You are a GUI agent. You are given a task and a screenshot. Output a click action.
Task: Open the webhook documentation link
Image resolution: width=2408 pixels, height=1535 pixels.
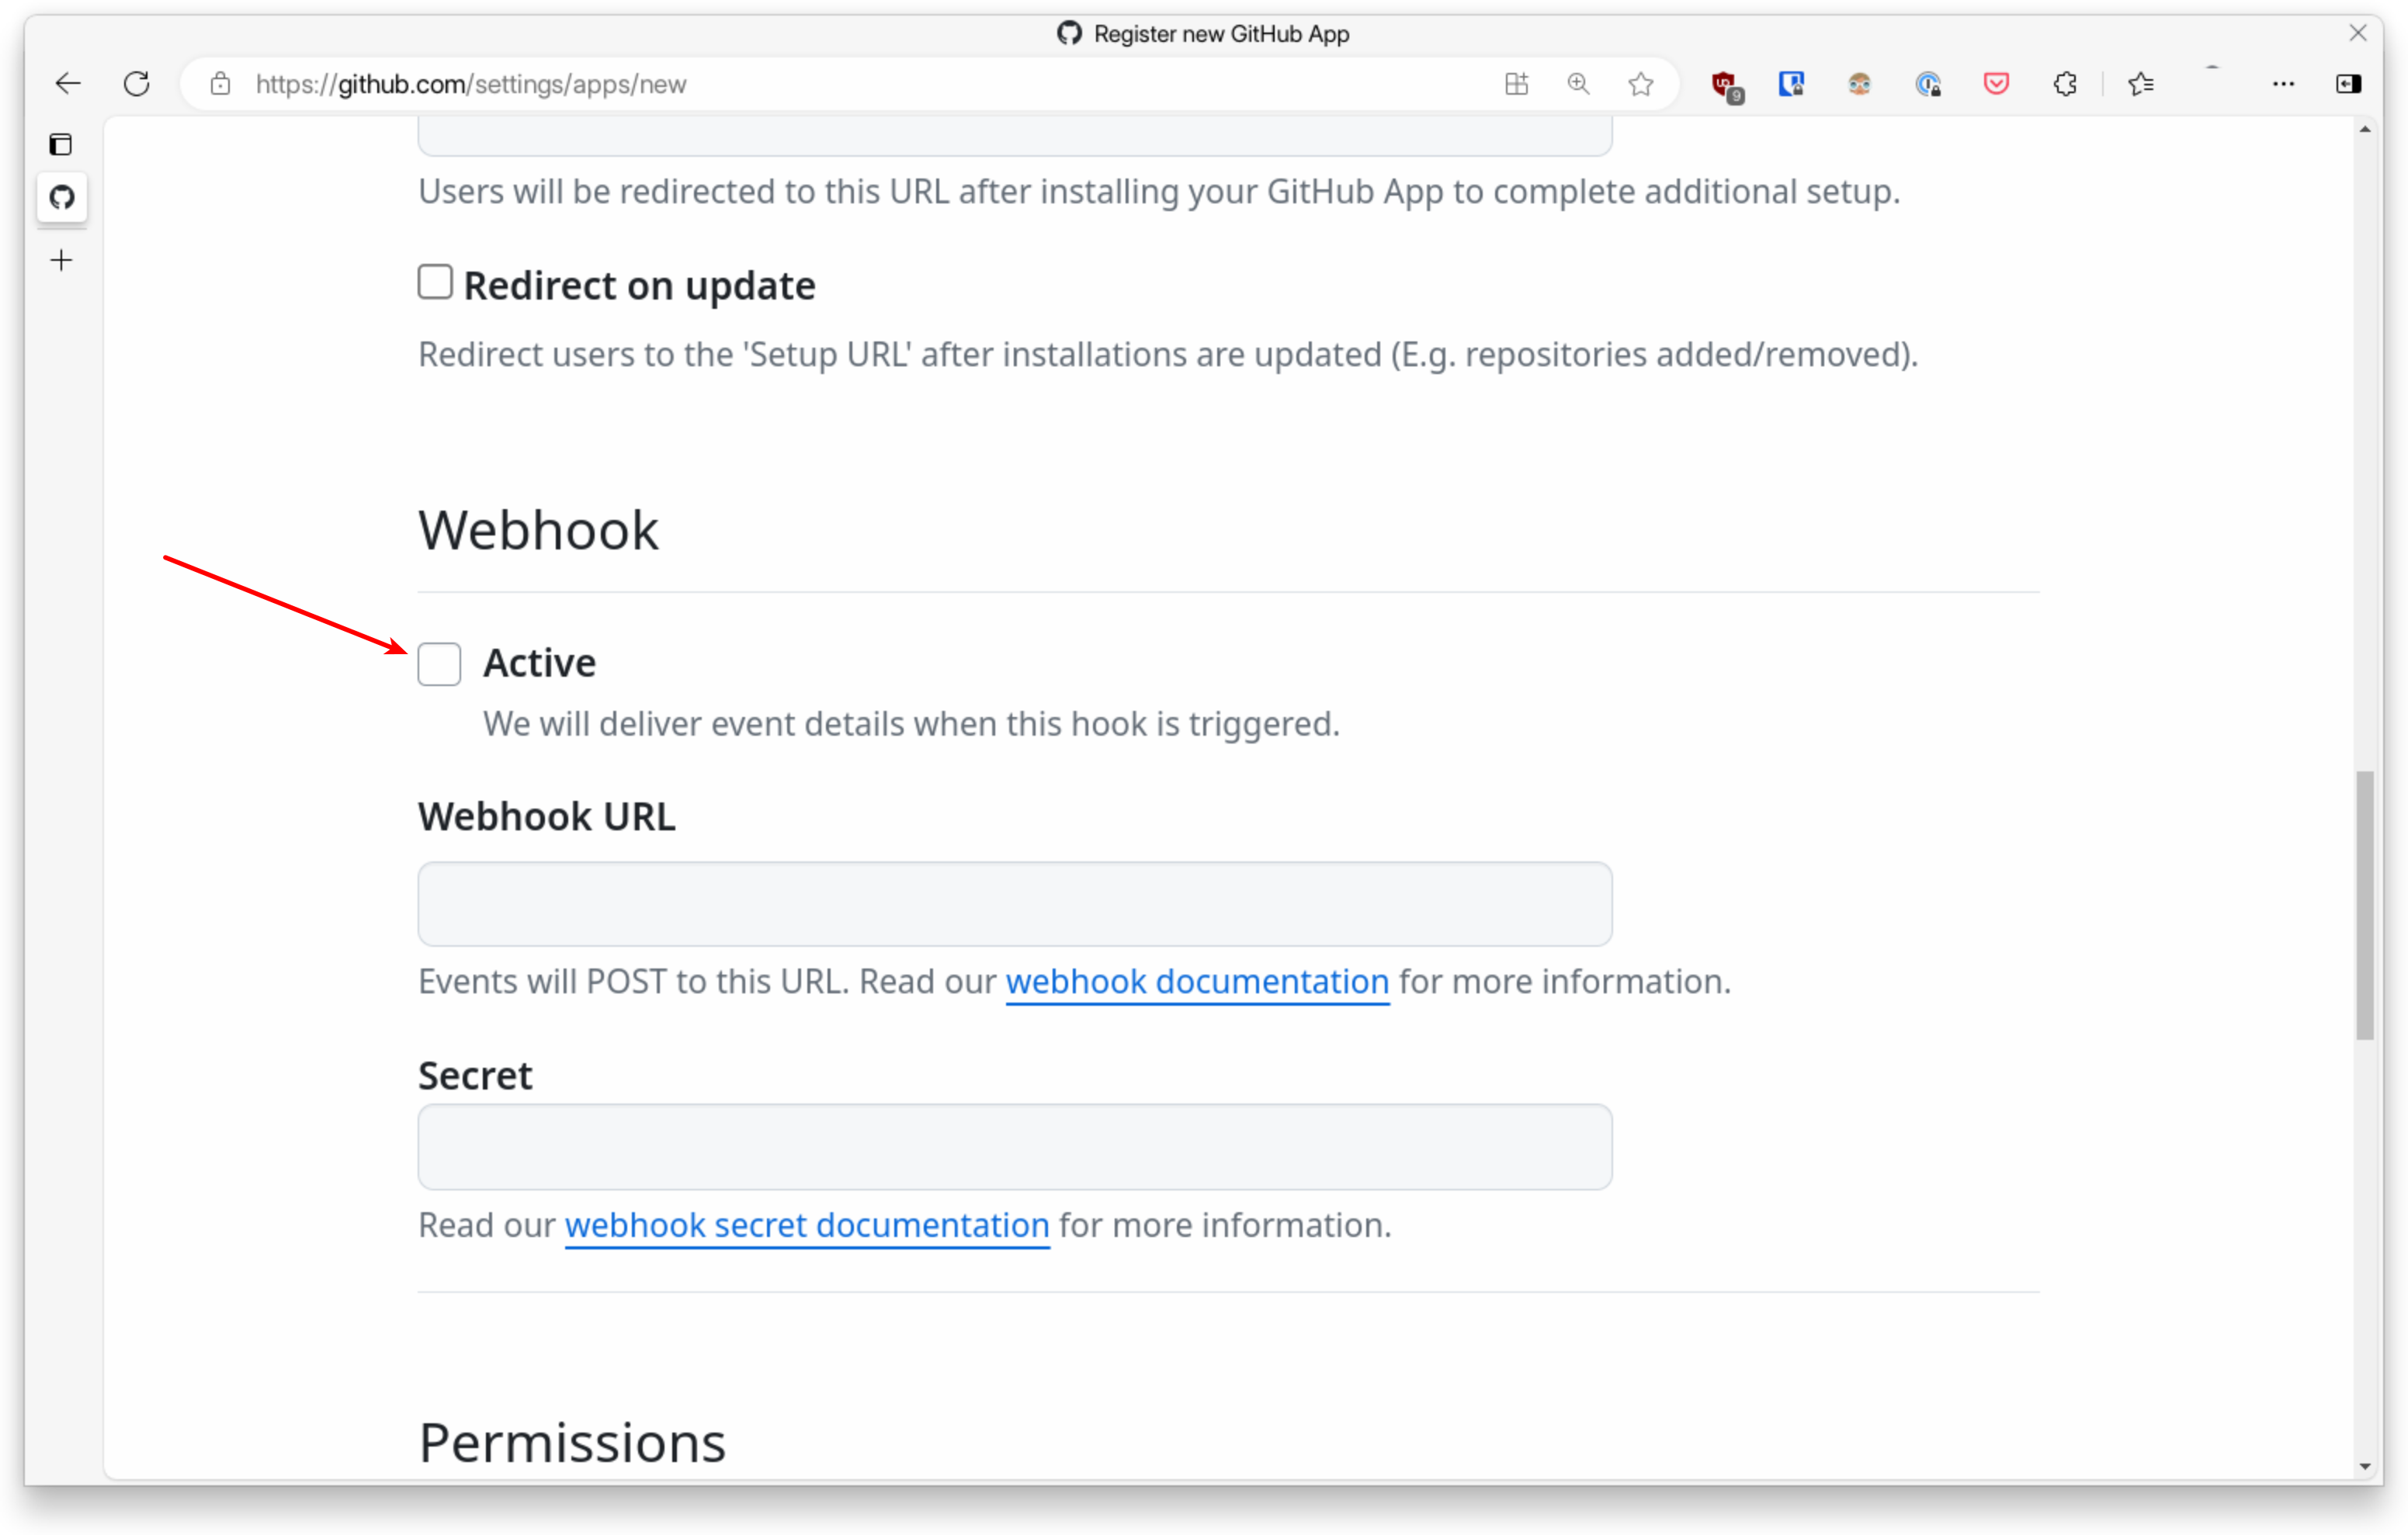click(x=1196, y=982)
